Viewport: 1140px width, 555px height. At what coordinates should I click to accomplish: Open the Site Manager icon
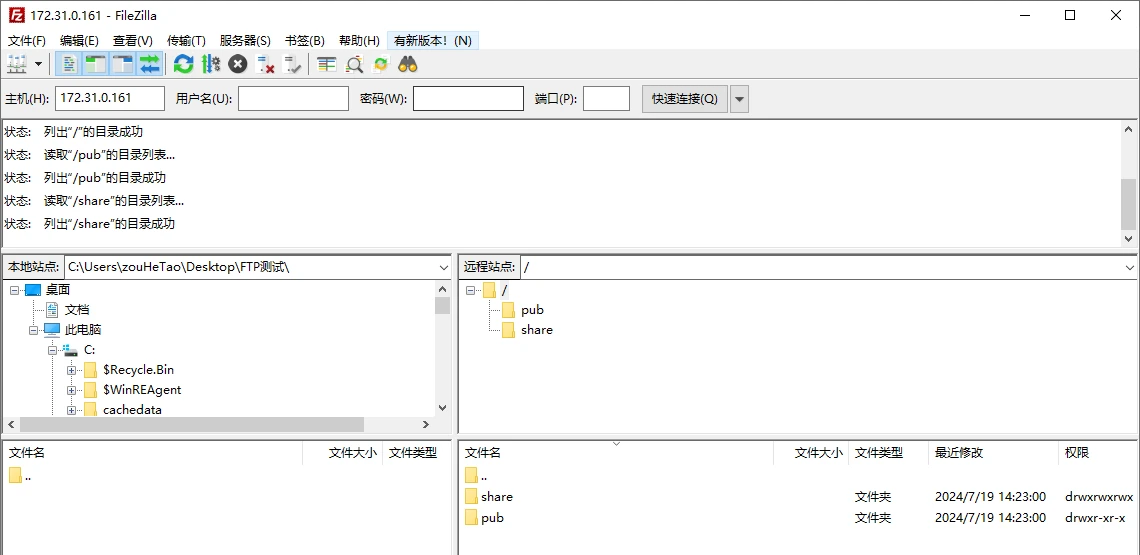(x=17, y=65)
